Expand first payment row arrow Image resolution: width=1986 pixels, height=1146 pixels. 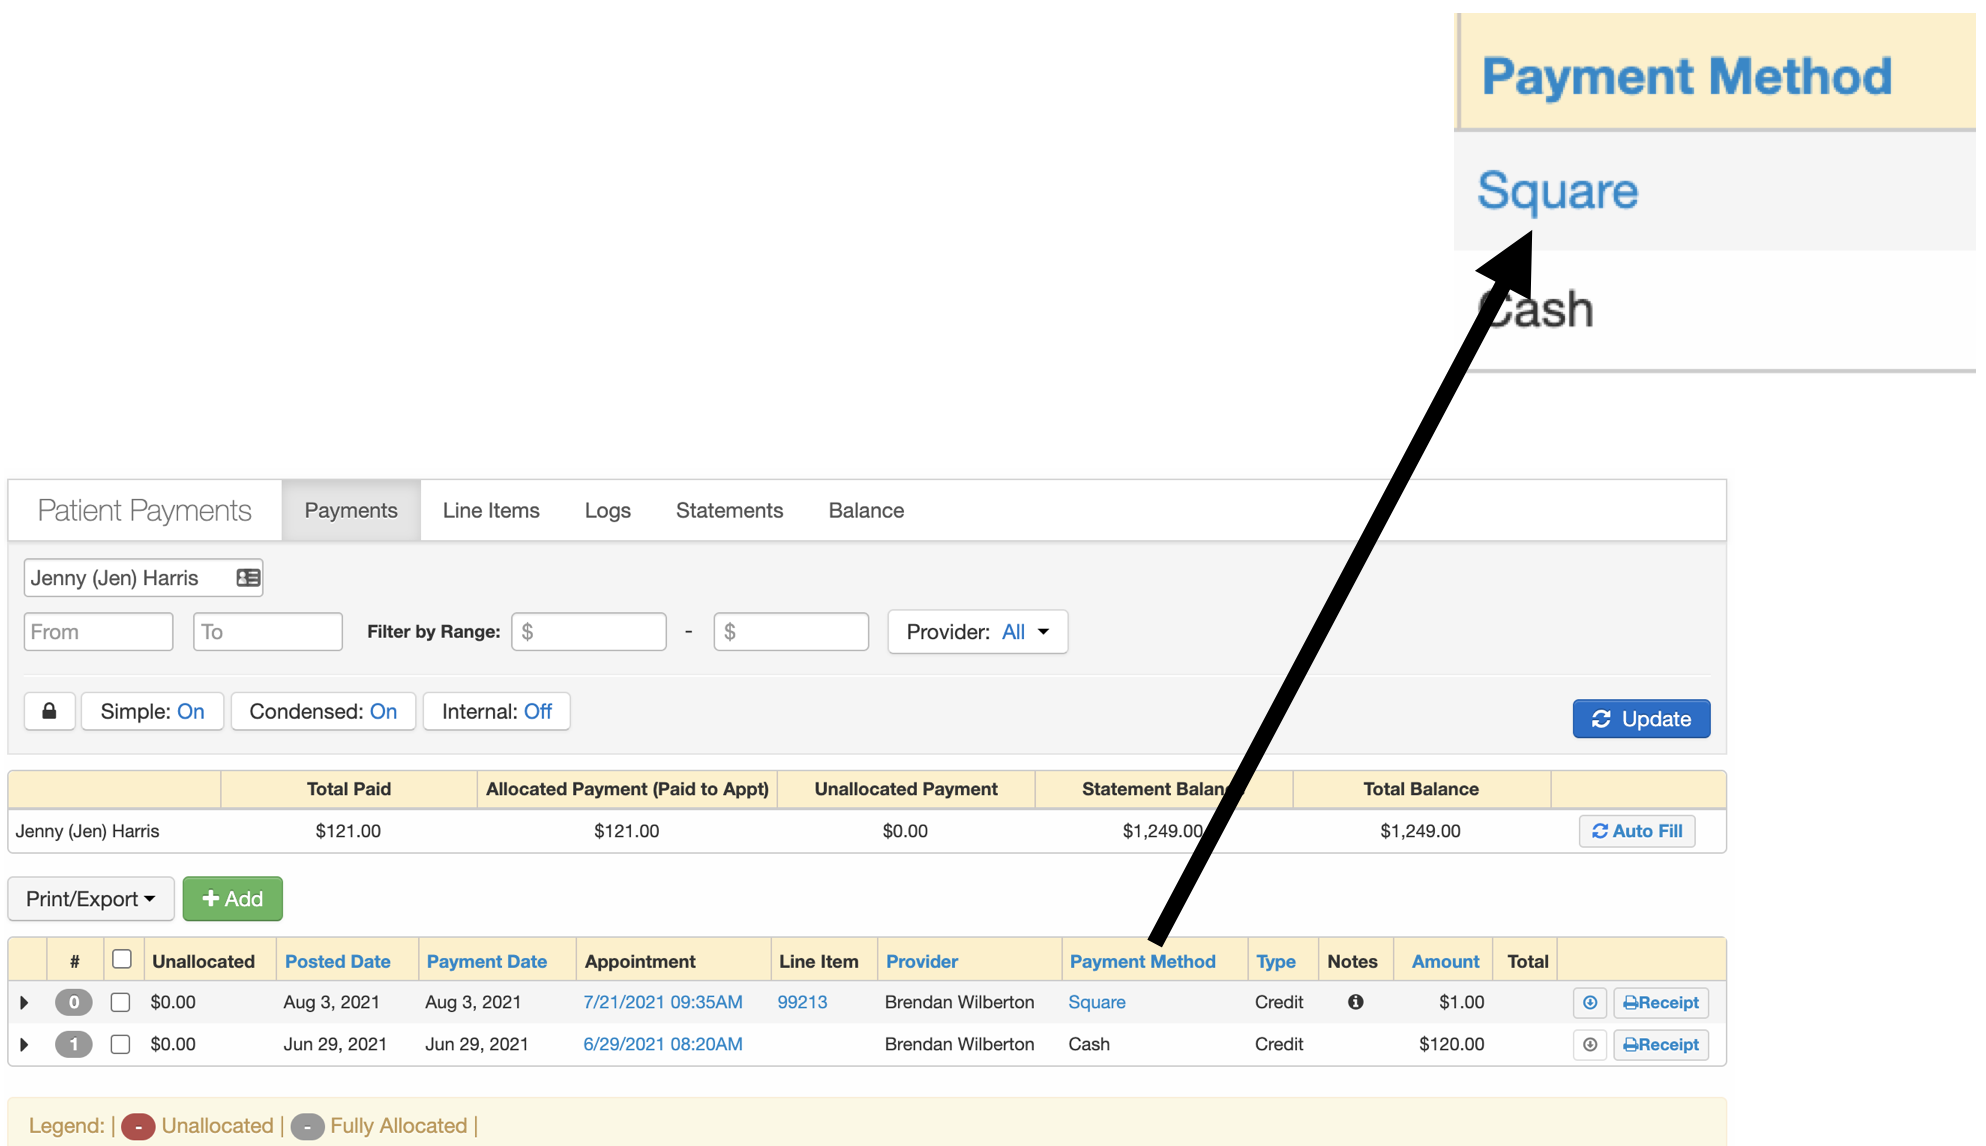point(23,1003)
